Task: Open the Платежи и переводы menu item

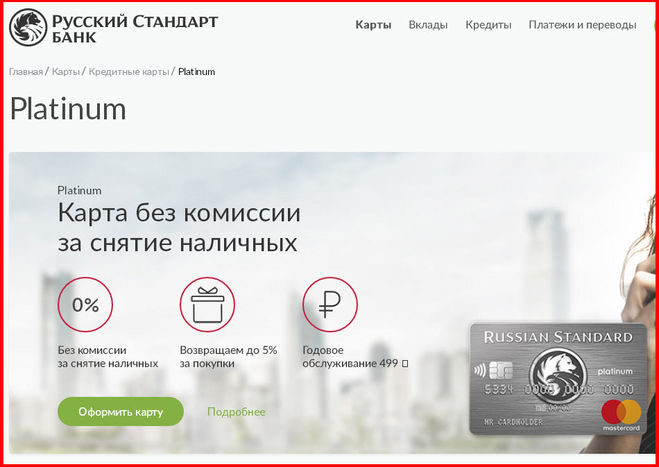Action: pyautogui.click(x=582, y=25)
